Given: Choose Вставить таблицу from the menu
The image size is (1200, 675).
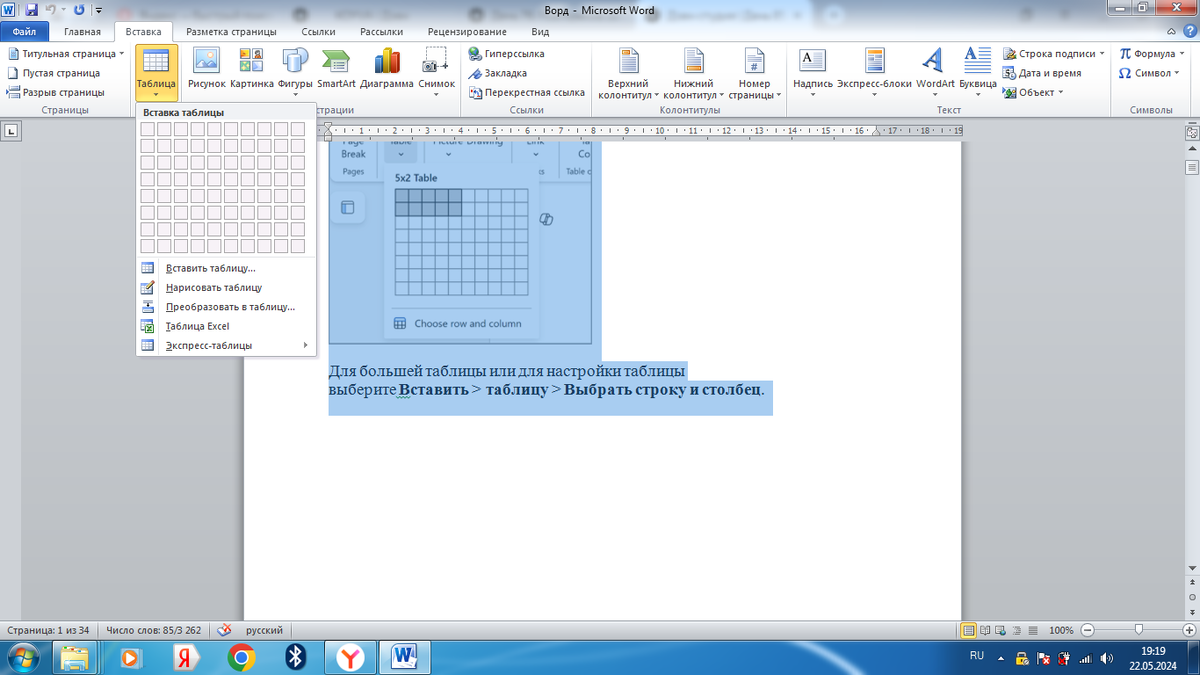Looking at the screenshot, I should (x=226, y=268).
